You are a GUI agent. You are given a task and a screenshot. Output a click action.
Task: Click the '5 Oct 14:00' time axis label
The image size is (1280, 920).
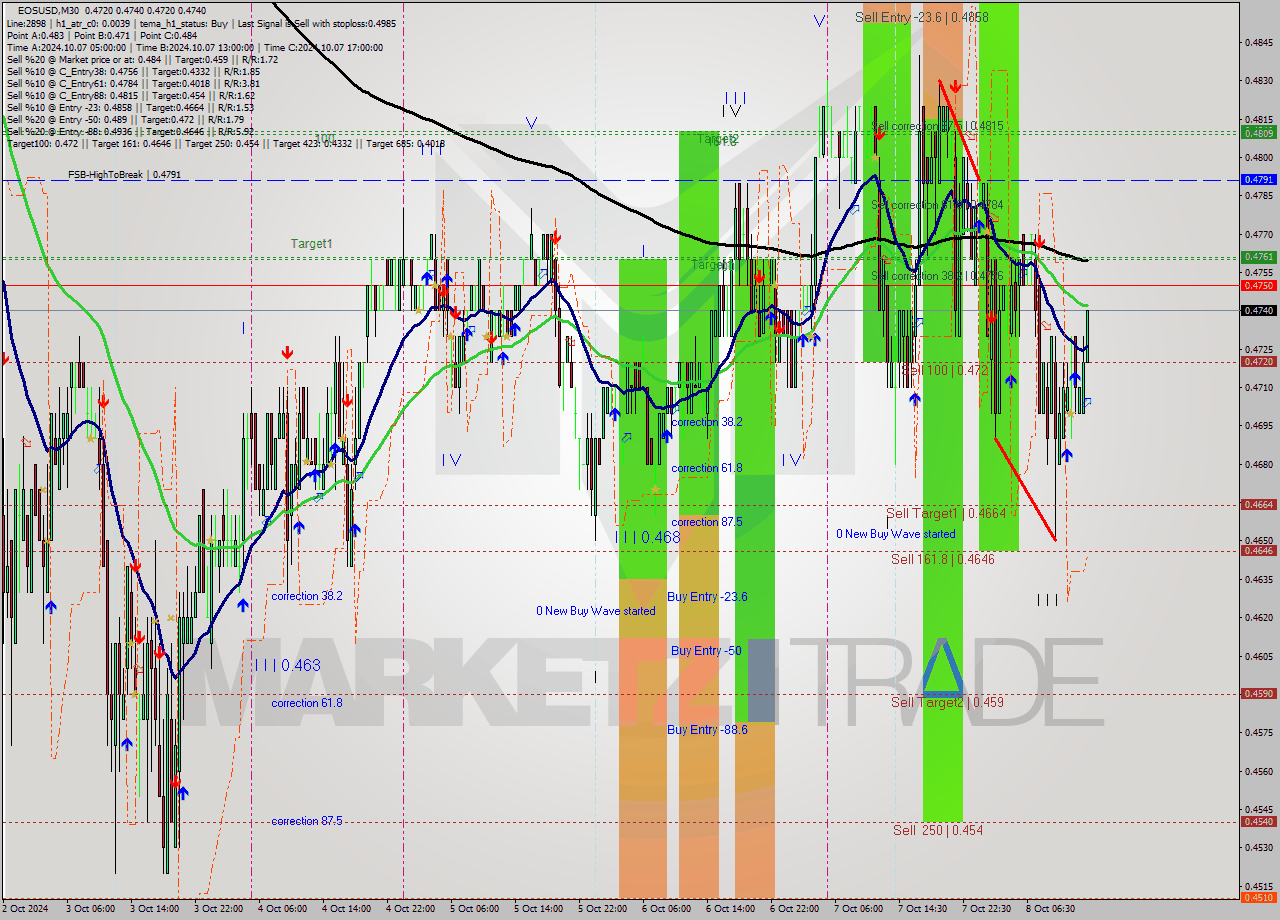pyautogui.click(x=537, y=909)
